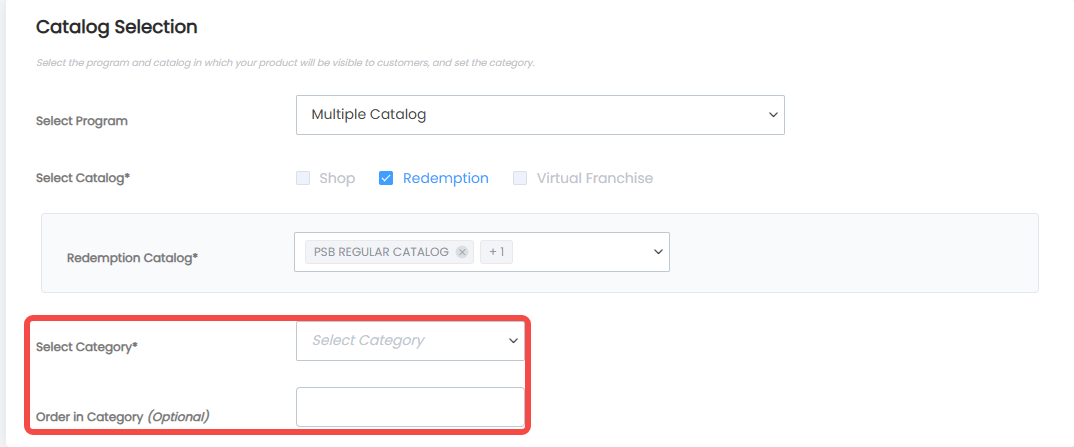Click the chevron arrow of Redemption Catalog
Image resolution: width=1074 pixels, height=447 pixels.
658,252
